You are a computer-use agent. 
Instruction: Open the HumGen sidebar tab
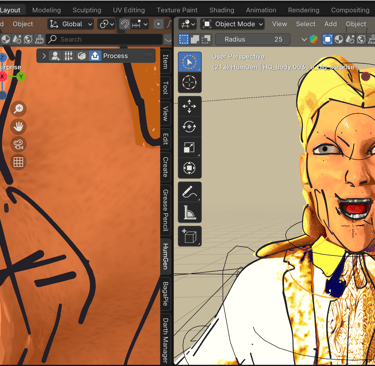pyautogui.click(x=165, y=256)
